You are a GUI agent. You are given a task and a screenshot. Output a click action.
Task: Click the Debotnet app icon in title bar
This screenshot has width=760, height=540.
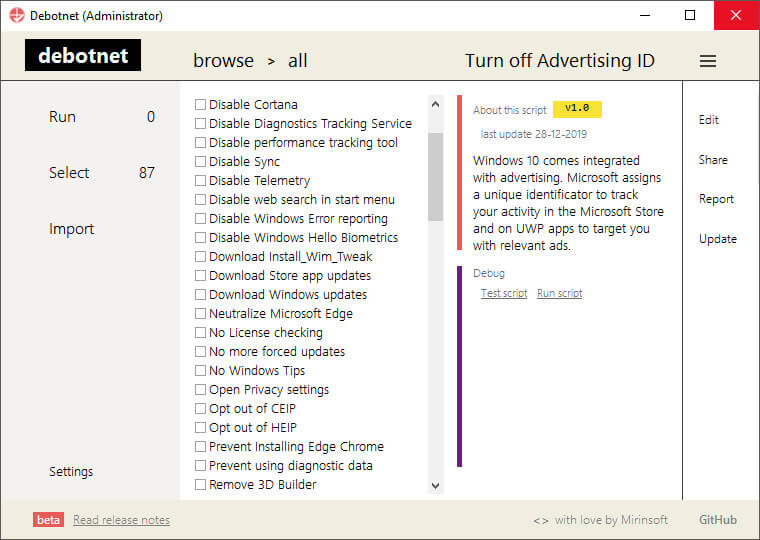pyautogui.click(x=16, y=16)
